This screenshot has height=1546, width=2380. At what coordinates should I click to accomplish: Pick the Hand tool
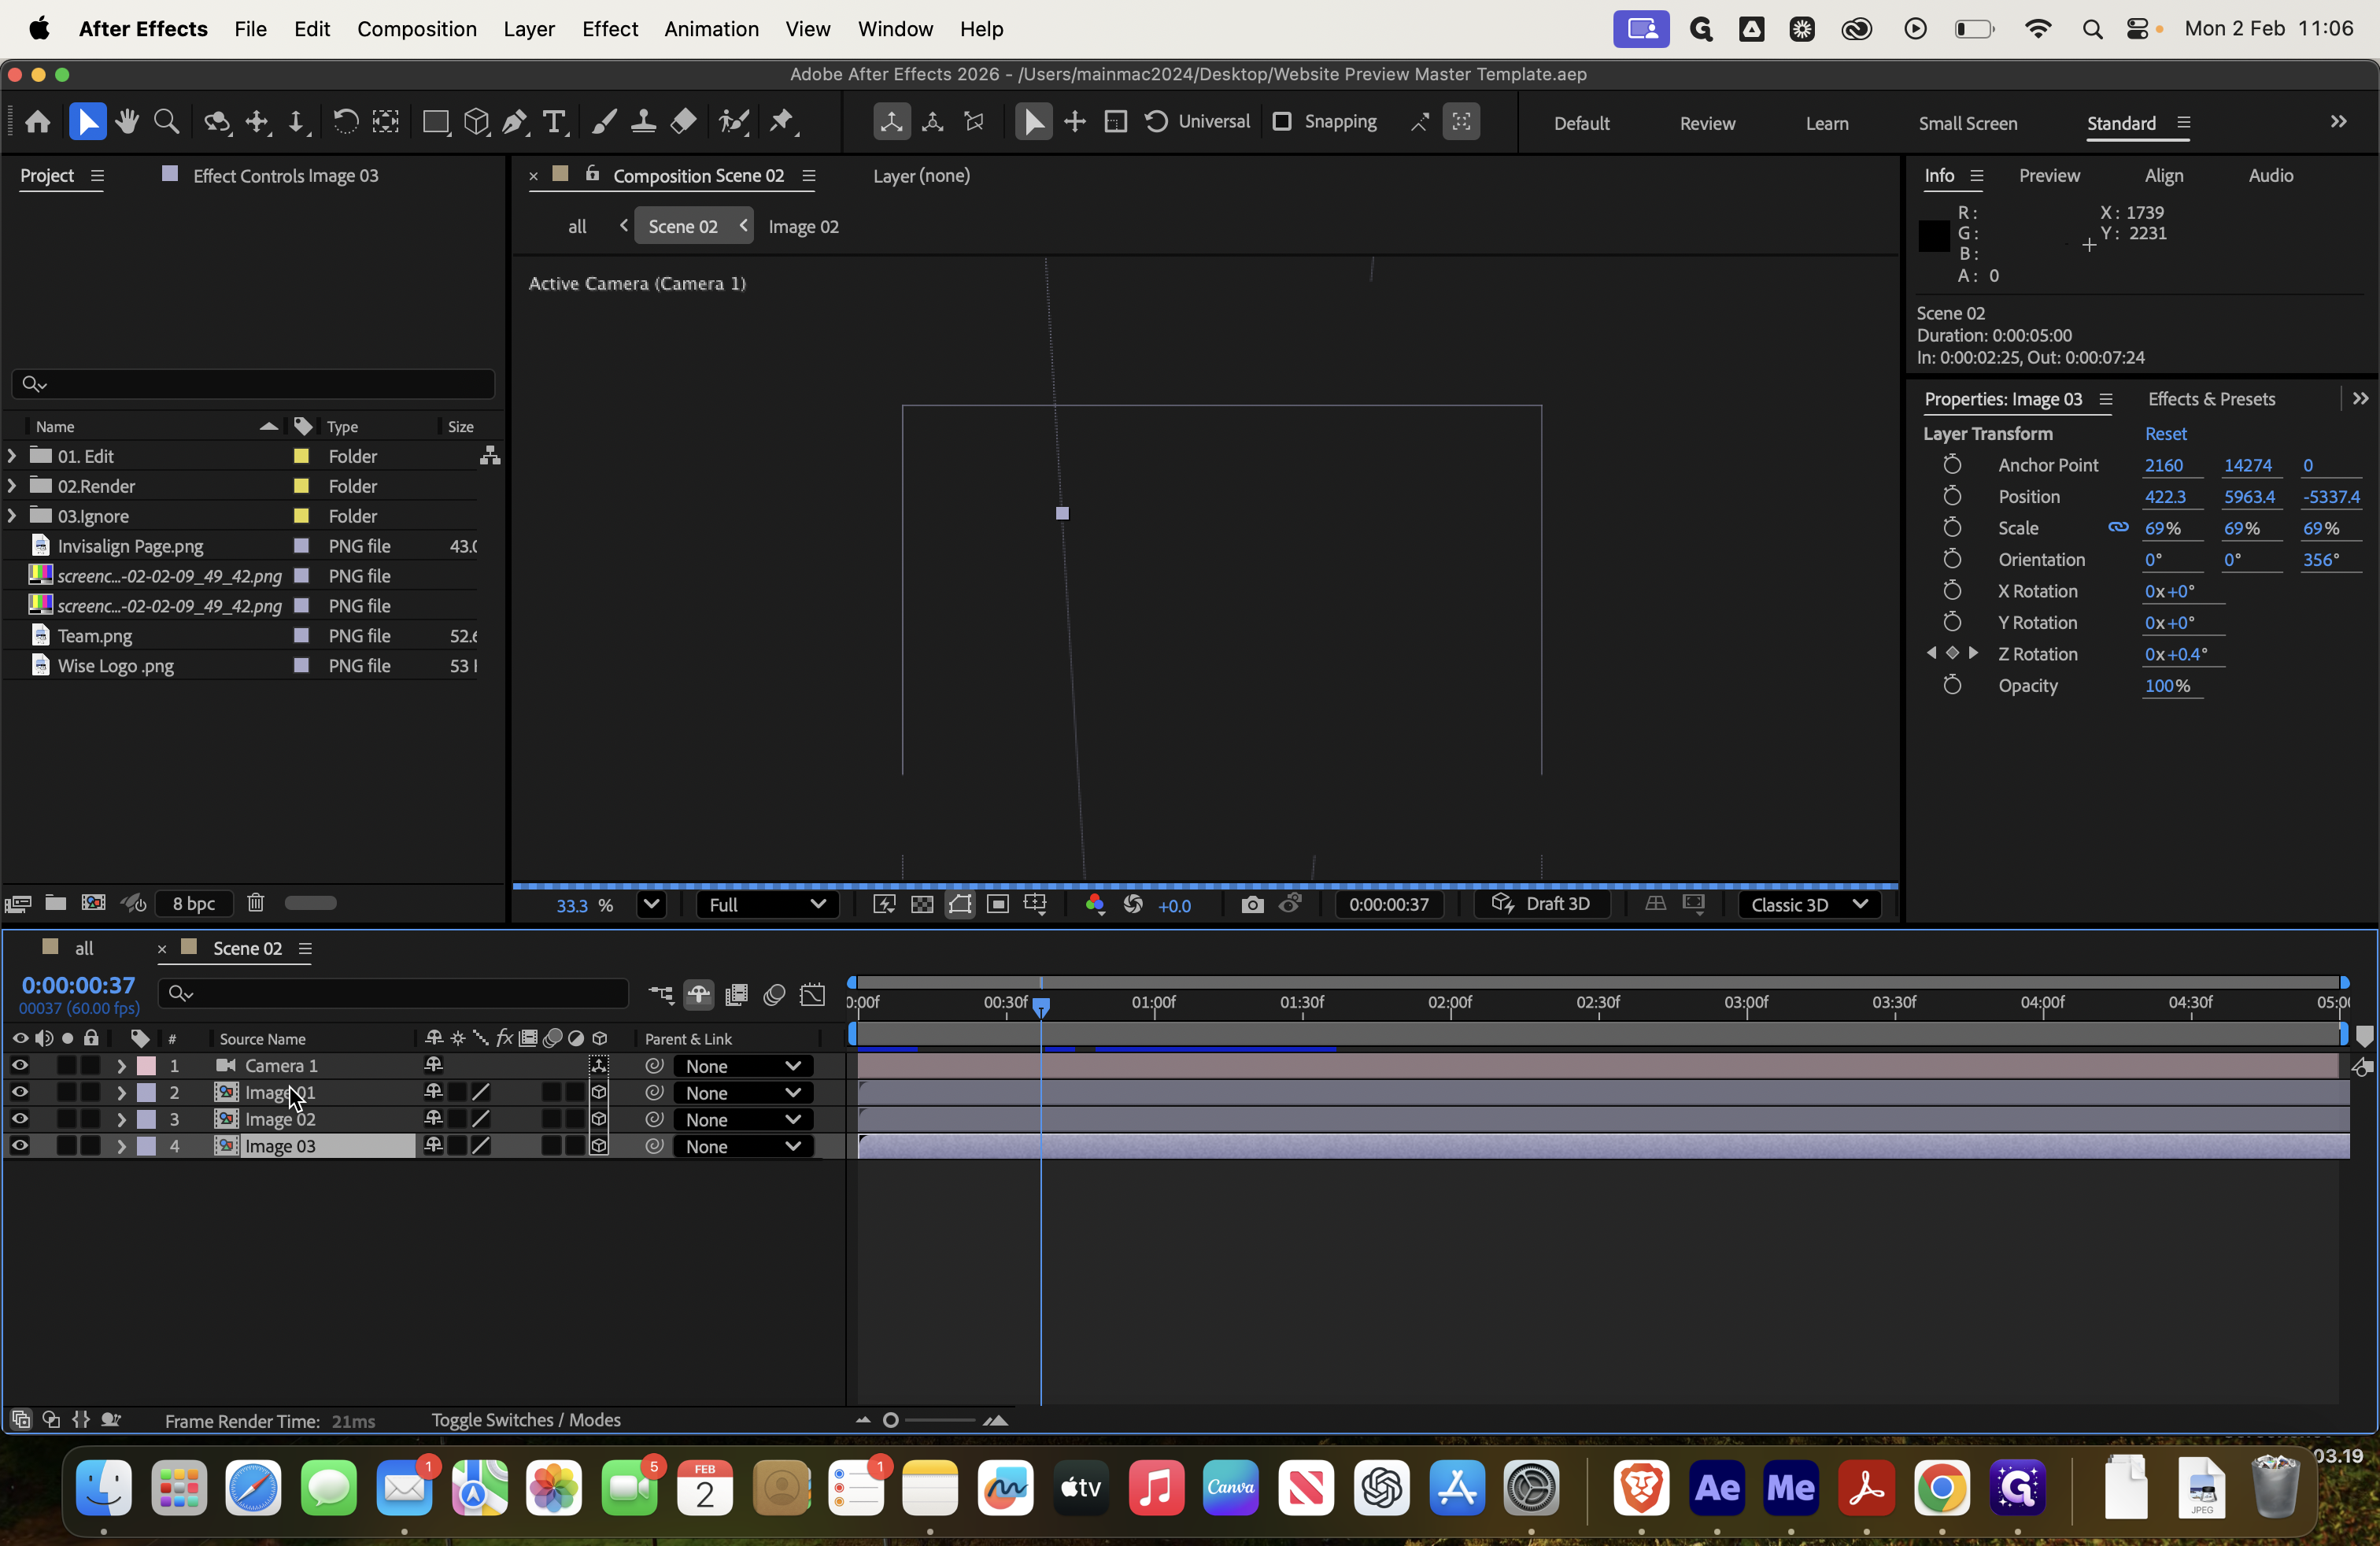click(127, 122)
